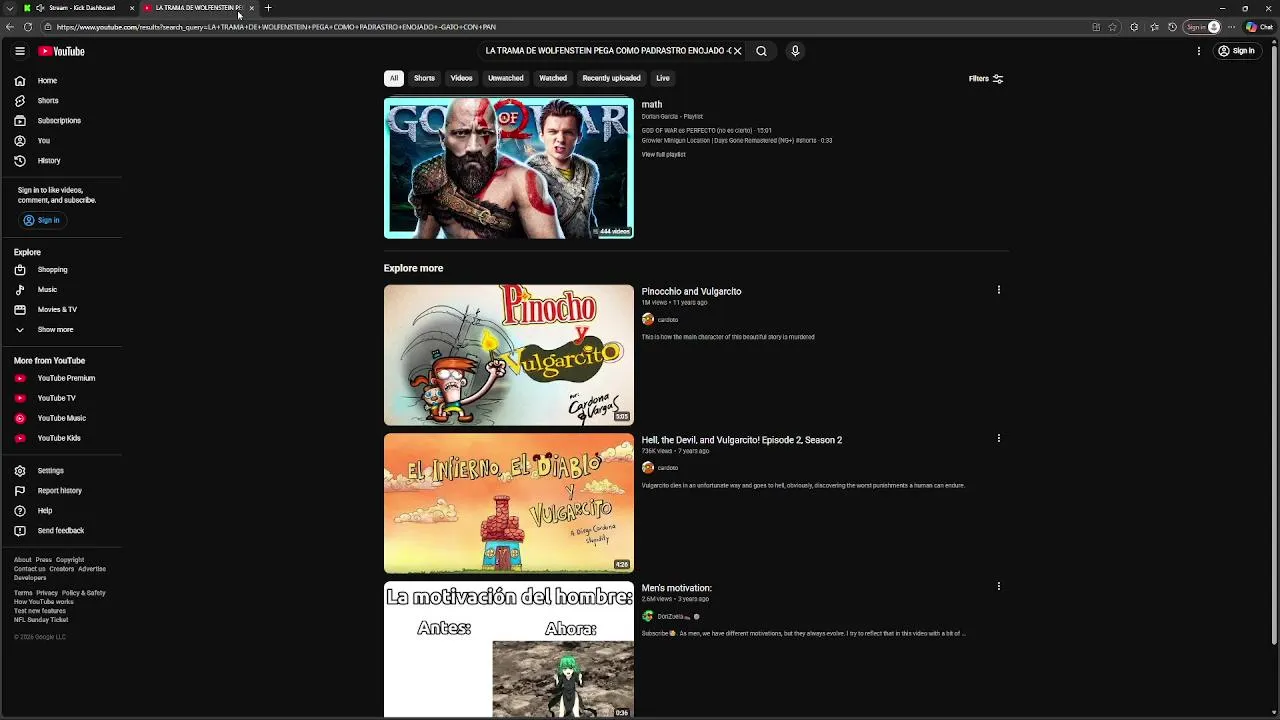1280x720 pixels.
Task: Go back using the browser back arrow
Action: coord(9,27)
